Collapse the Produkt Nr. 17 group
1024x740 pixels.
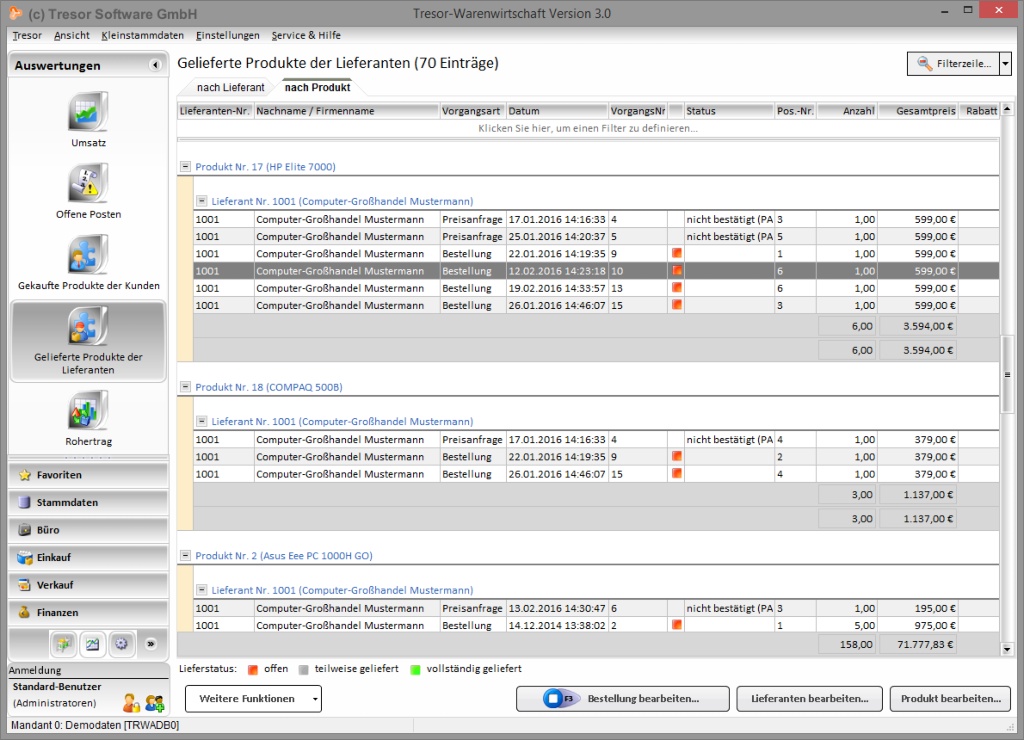pos(185,167)
